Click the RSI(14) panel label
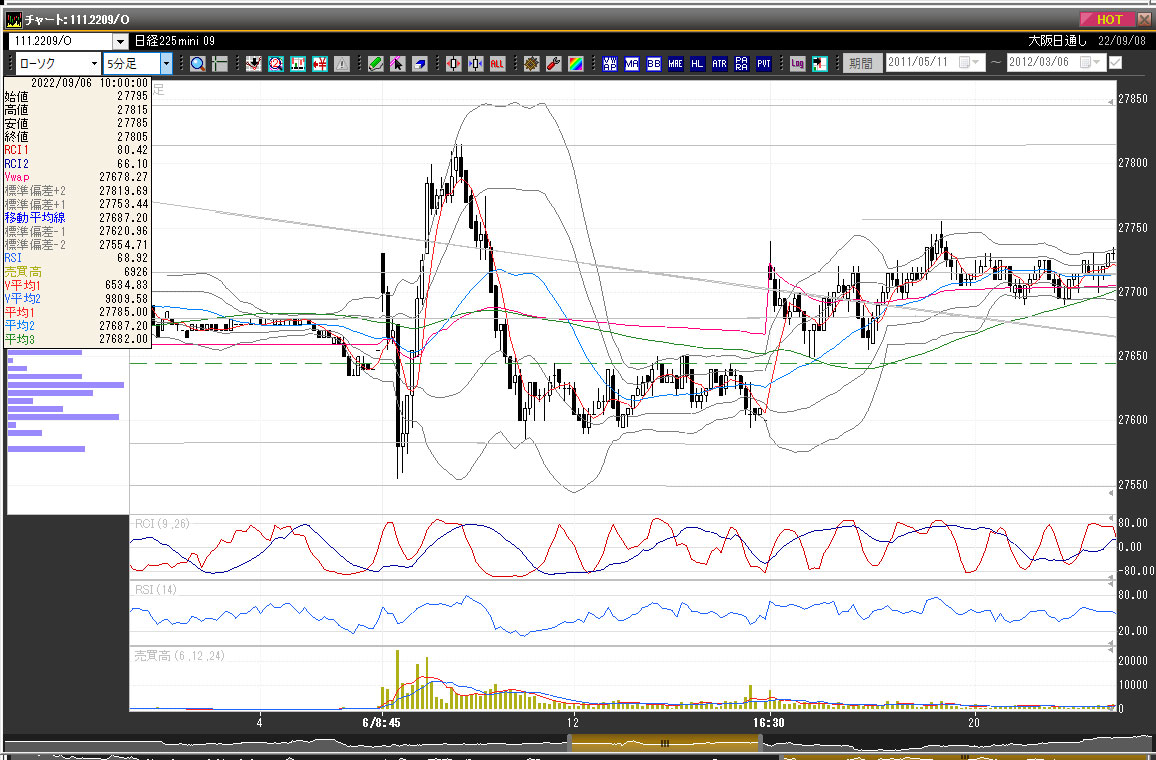The width and height of the screenshot is (1156, 760). (x=156, y=590)
